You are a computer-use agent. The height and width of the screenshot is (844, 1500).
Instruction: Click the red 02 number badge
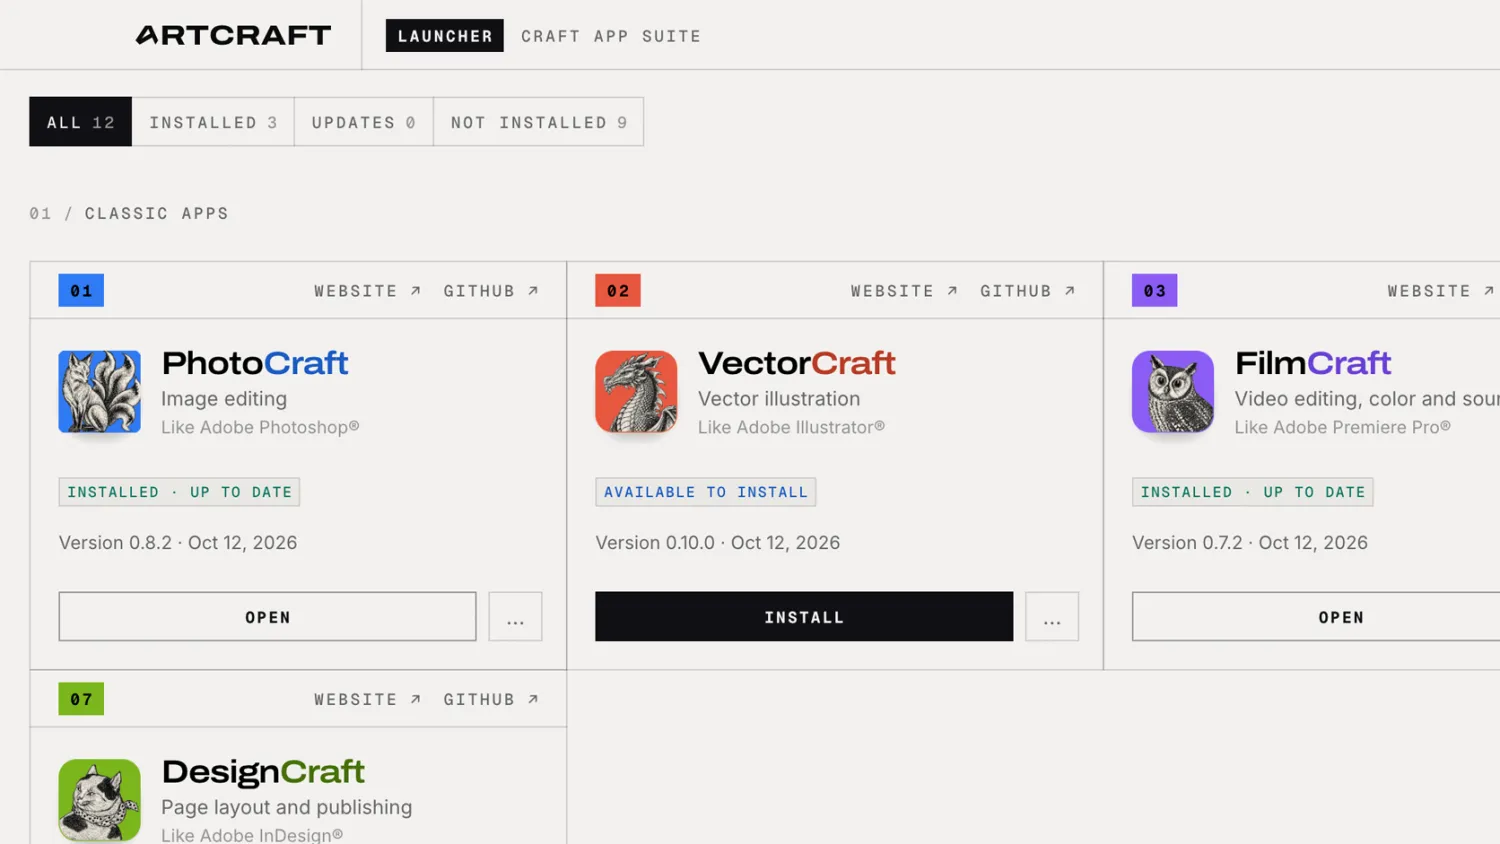pos(618,290)
